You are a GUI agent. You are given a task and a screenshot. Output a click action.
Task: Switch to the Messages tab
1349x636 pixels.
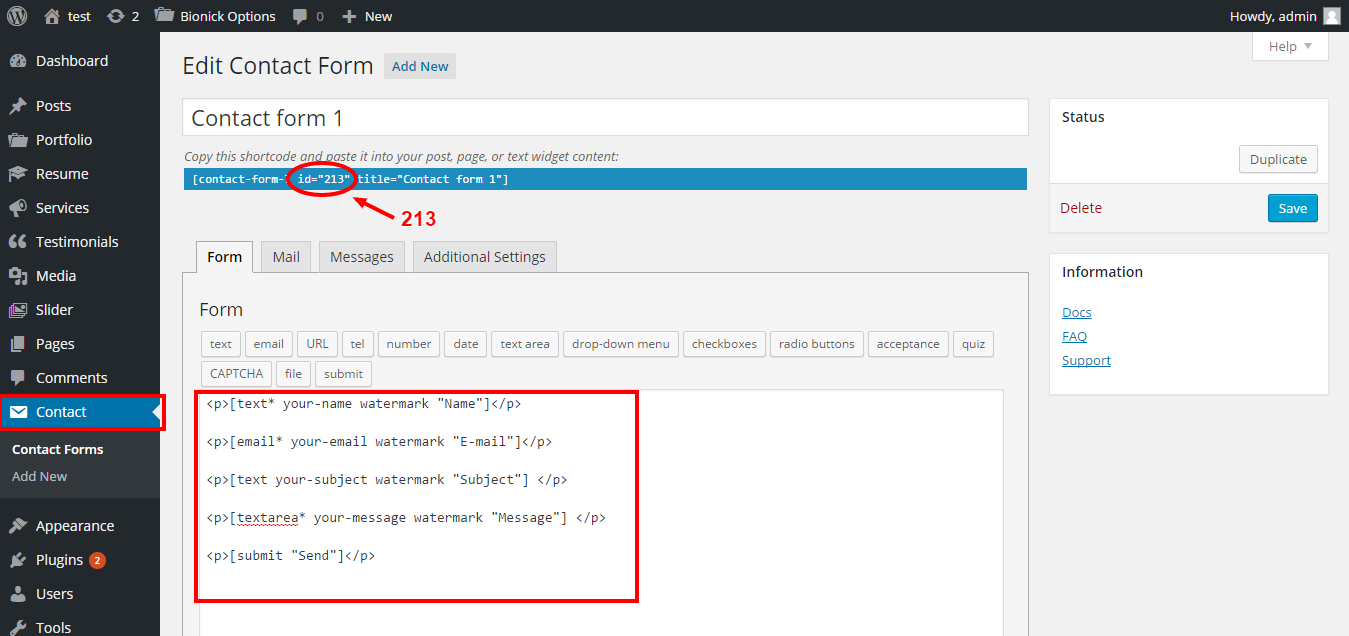click(362, 257)
